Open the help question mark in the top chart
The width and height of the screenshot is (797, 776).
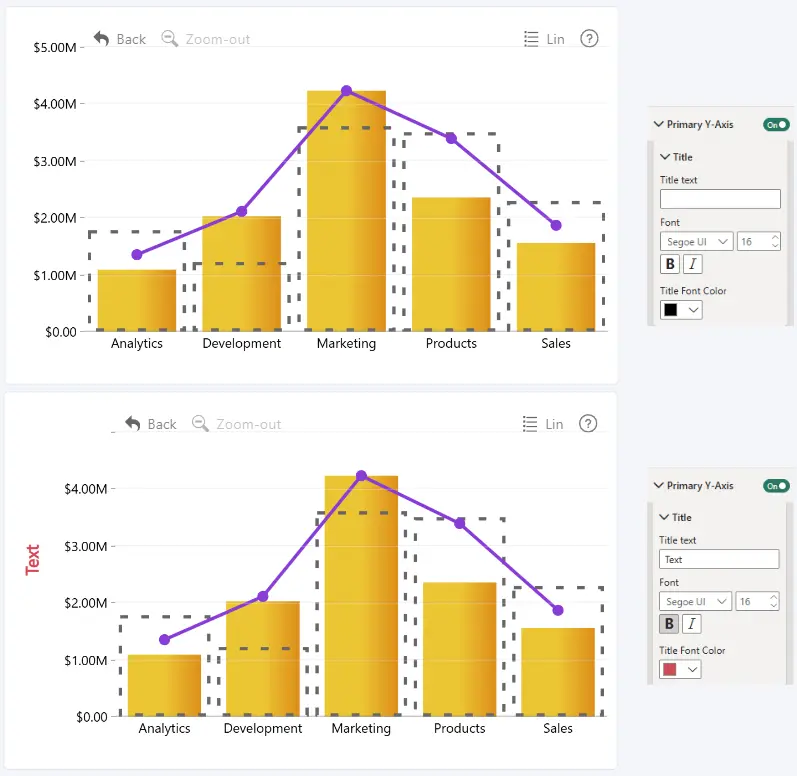click(x=589, y=39)
